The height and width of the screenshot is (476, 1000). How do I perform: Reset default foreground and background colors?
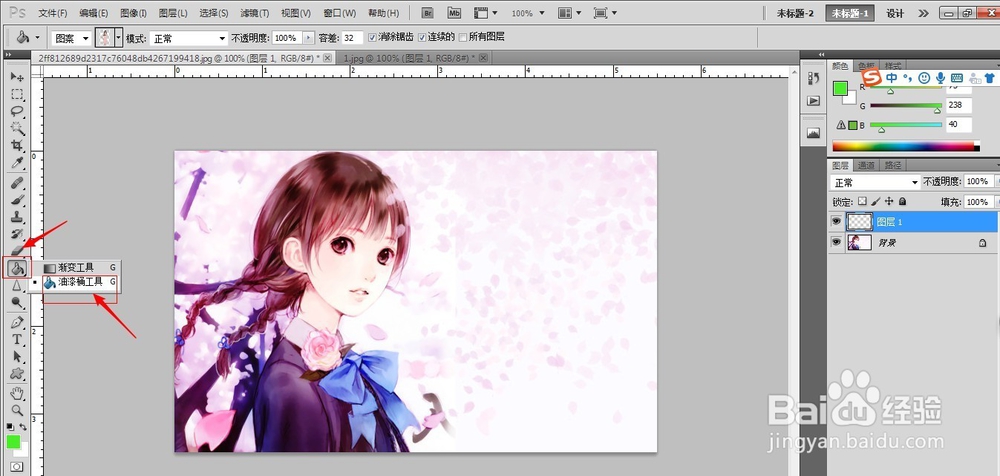click(x=10, y=426)
